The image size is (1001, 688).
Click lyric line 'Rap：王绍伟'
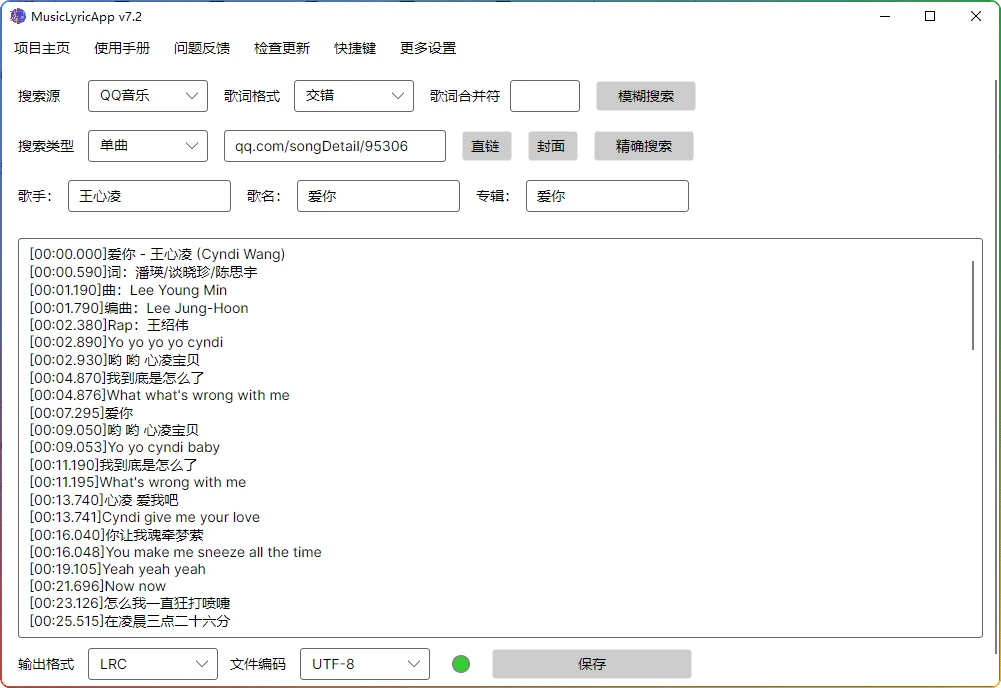click(148, 325)
